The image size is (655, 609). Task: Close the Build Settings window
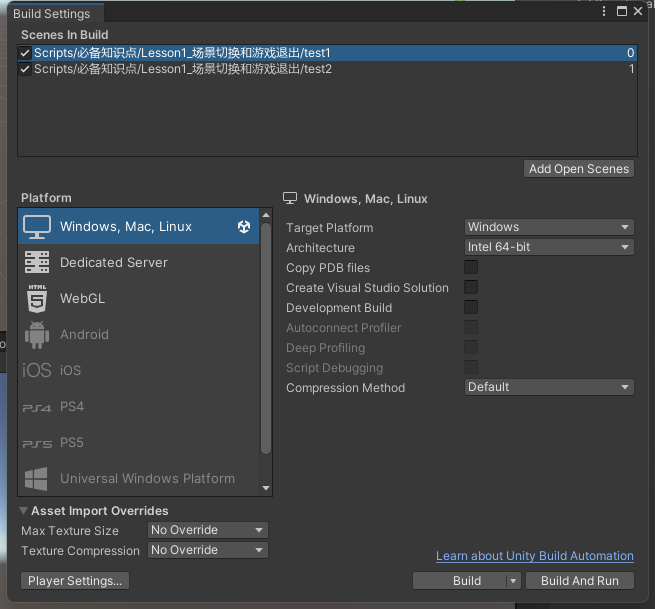coord(638,11)
